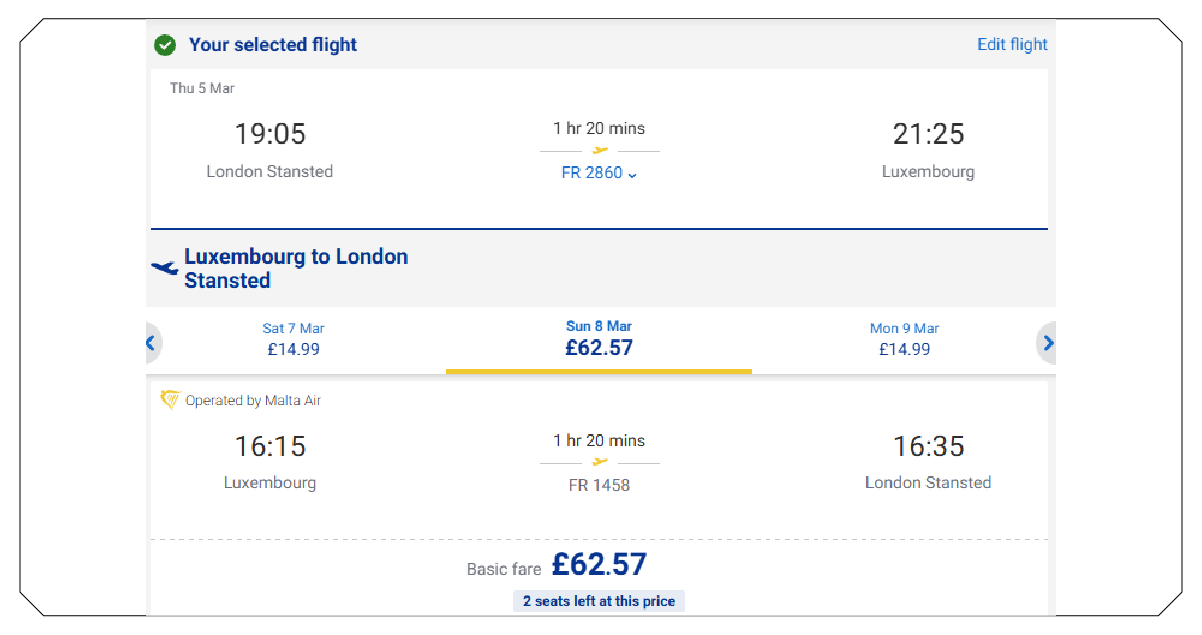Screen dimensions: 1202x635
Task: Click the FR 2860 flight number label
Action: (x=592, y=172)
